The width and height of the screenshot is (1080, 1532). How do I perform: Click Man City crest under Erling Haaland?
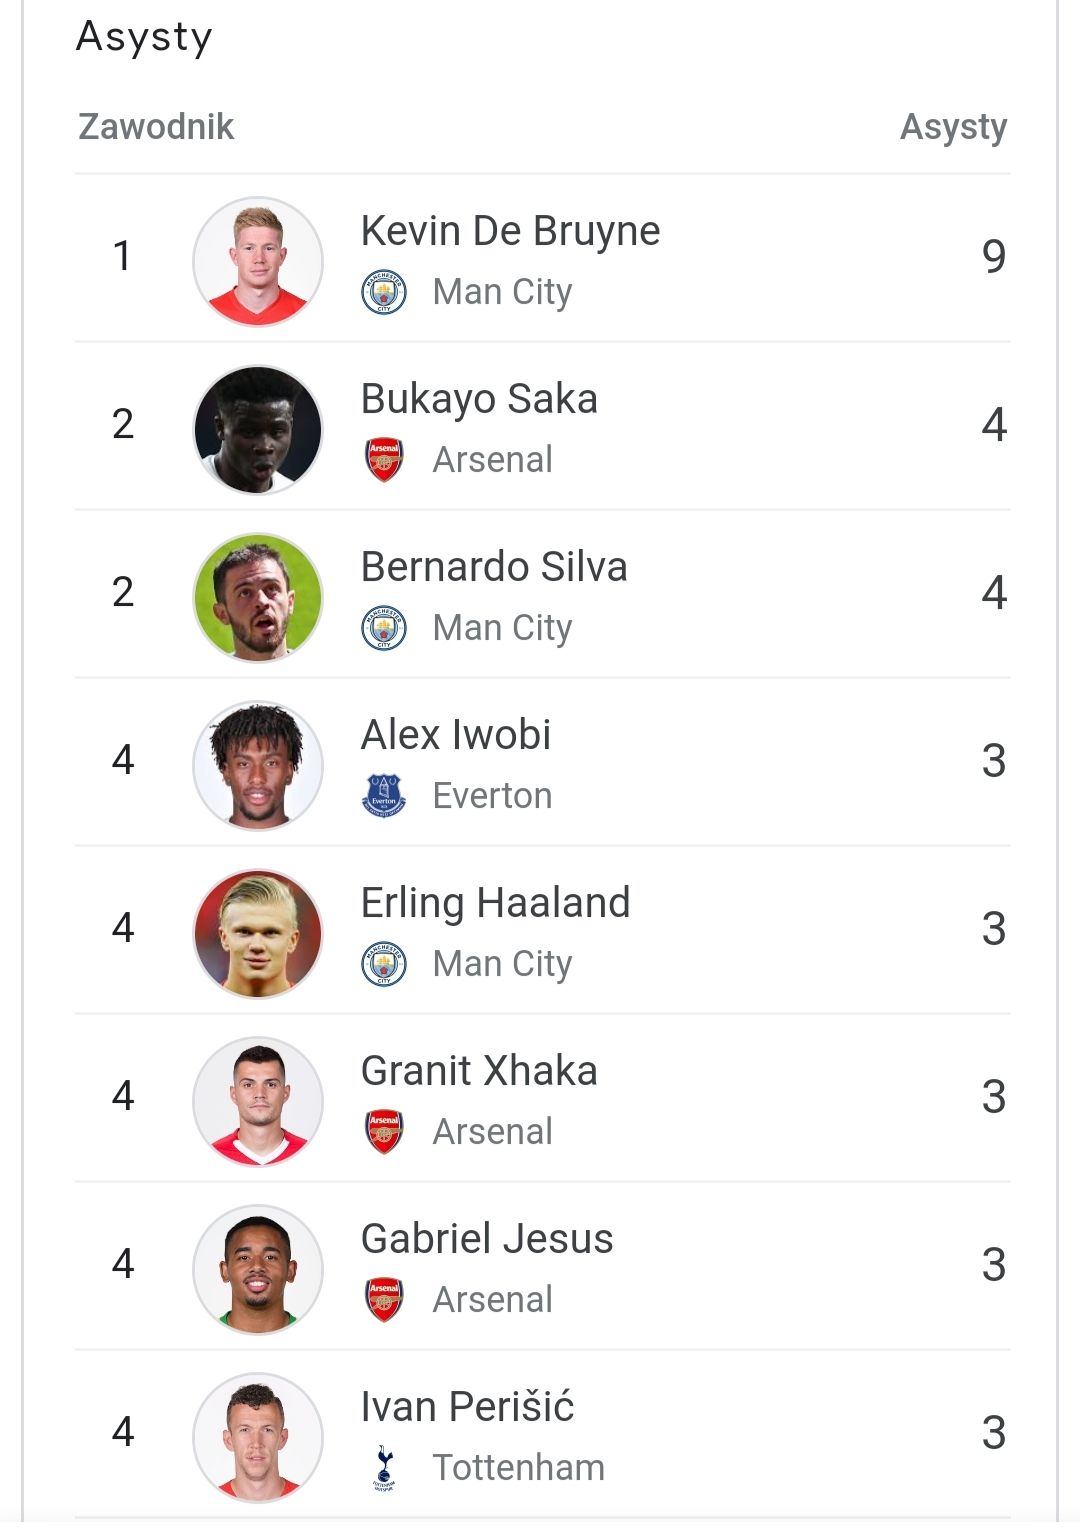pos(384,964)
